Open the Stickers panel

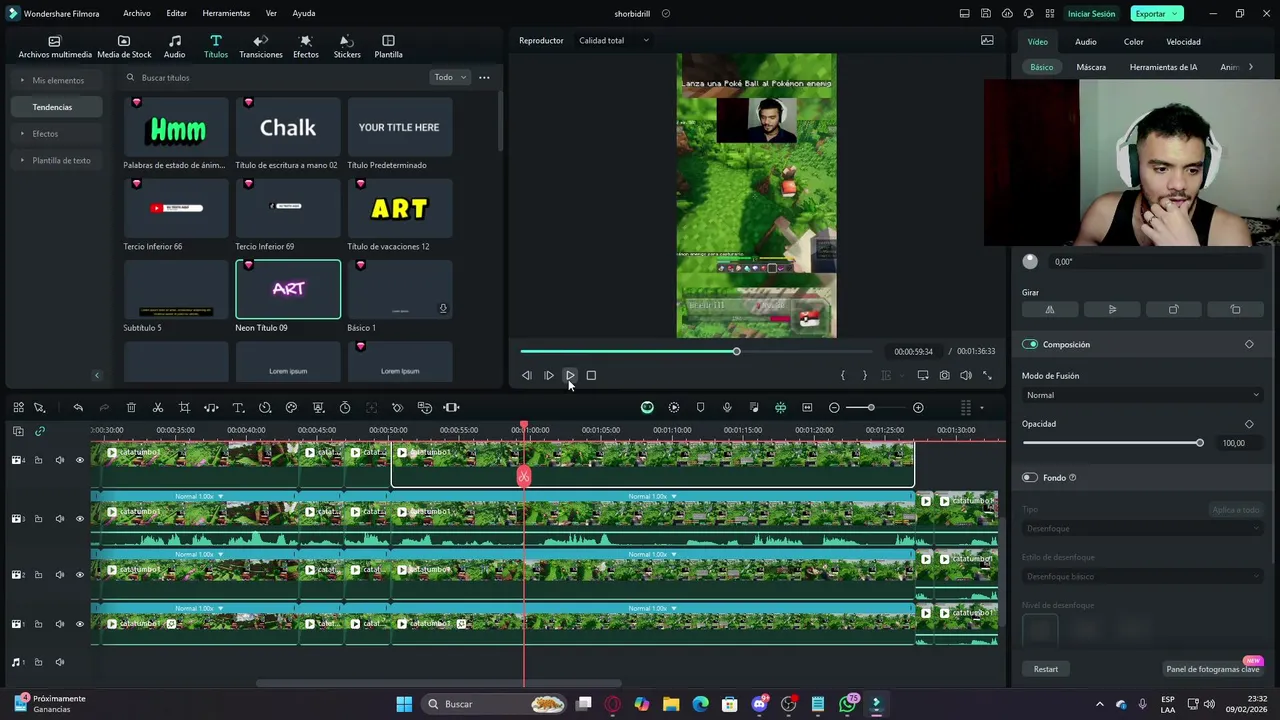(347, 46)
